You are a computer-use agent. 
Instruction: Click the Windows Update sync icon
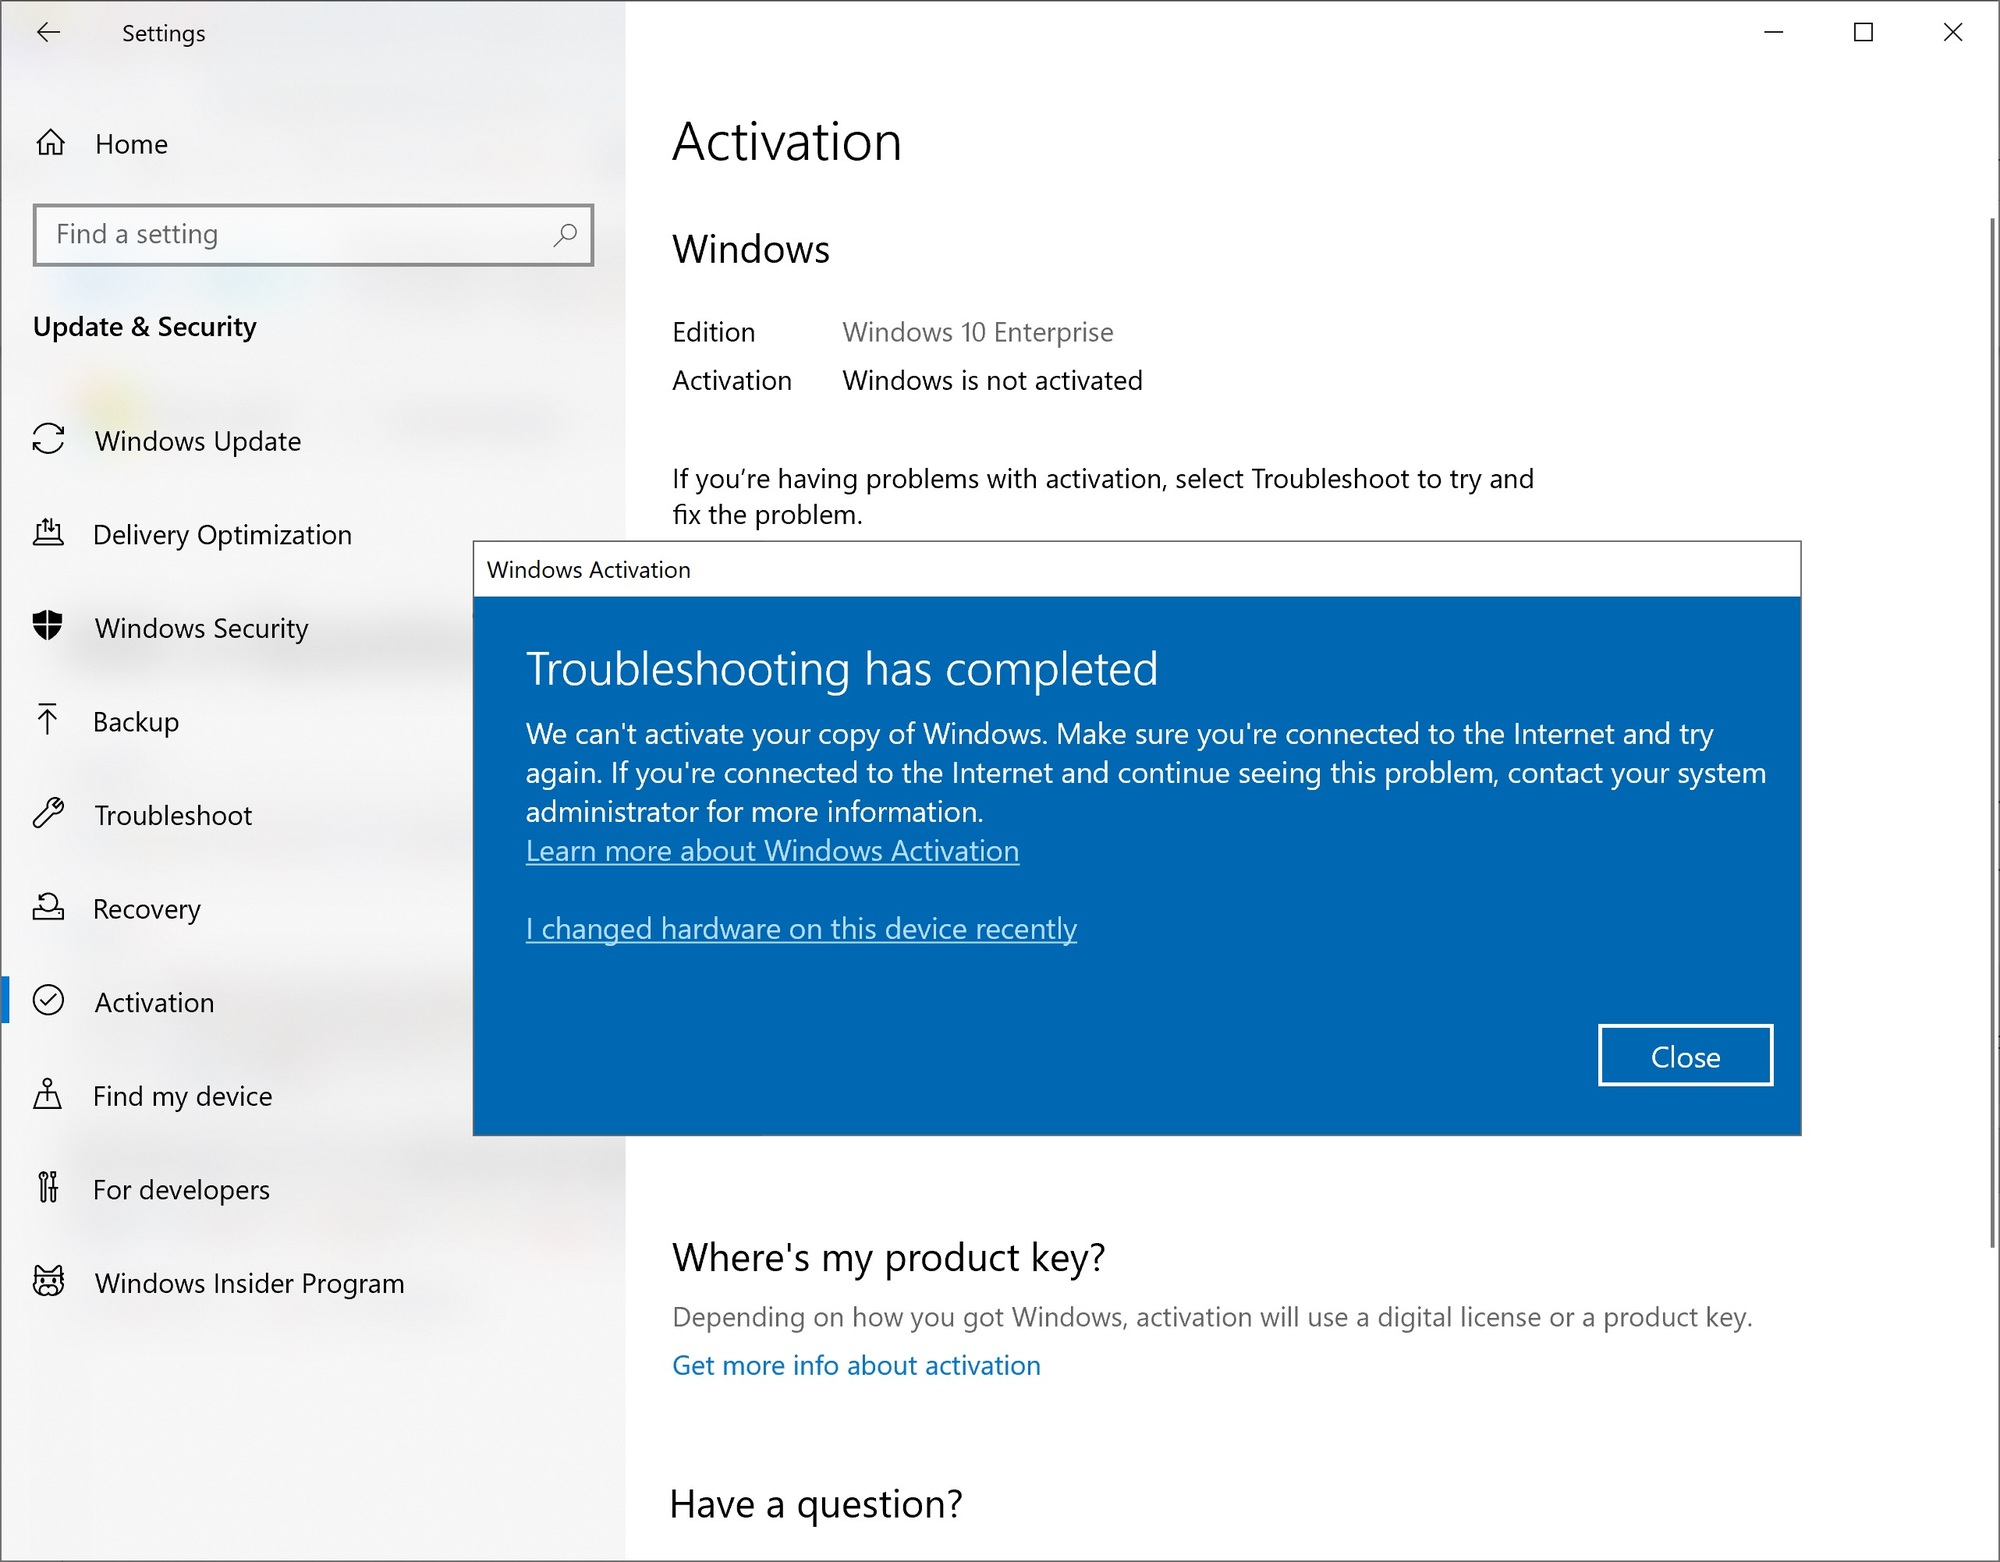tap(48, 439)
